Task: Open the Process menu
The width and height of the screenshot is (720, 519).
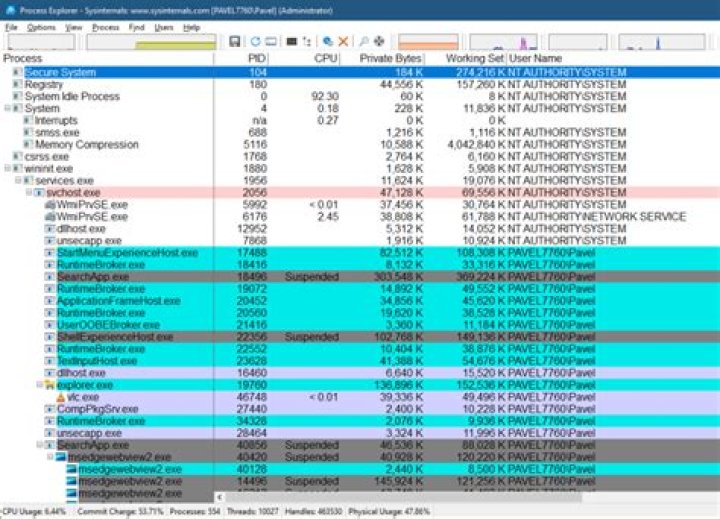Action: (x=105, y=28)
